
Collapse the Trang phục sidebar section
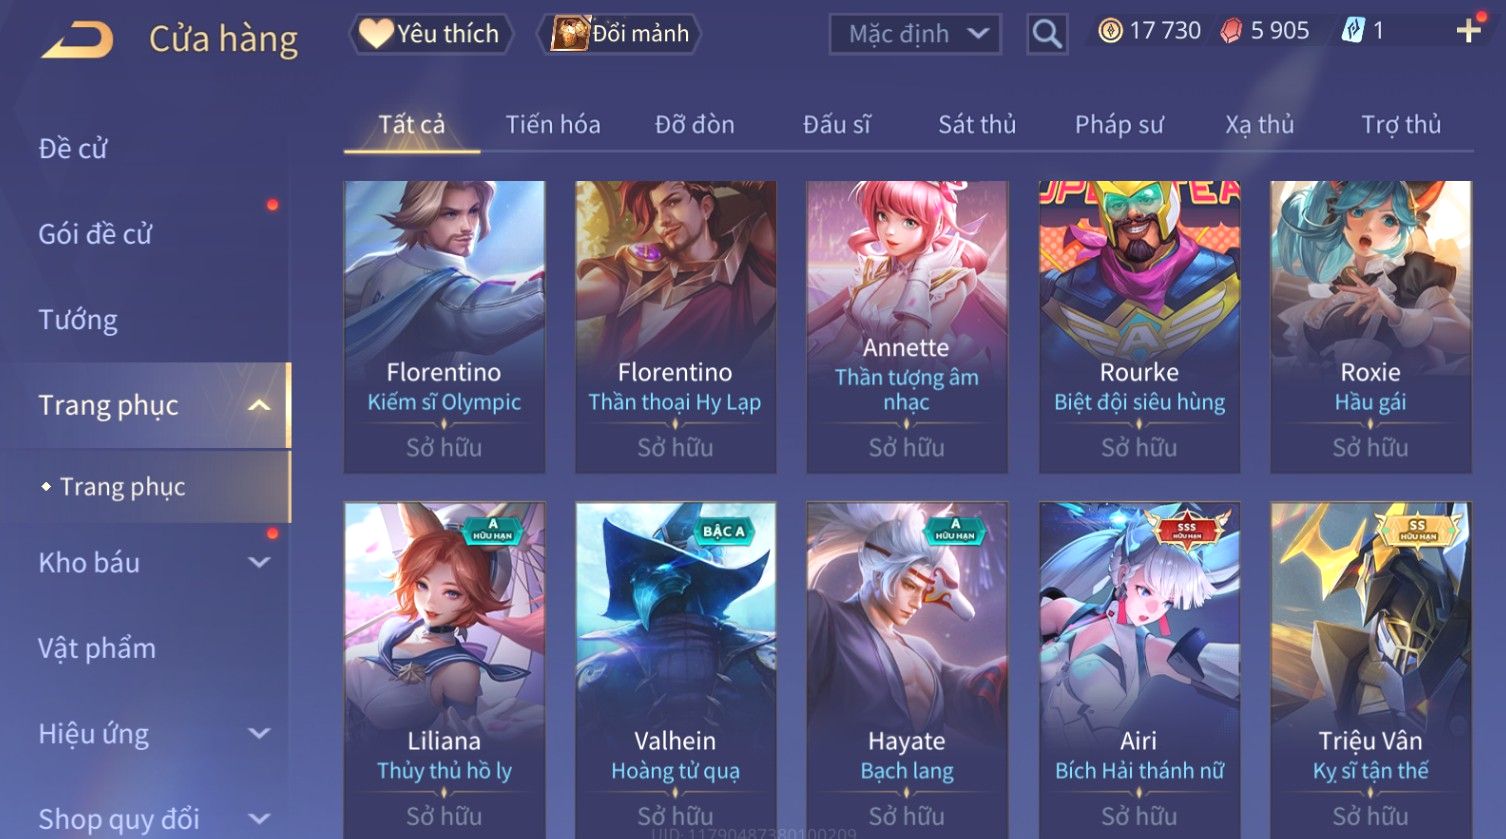pyautogui.click(x=259, y=405)
